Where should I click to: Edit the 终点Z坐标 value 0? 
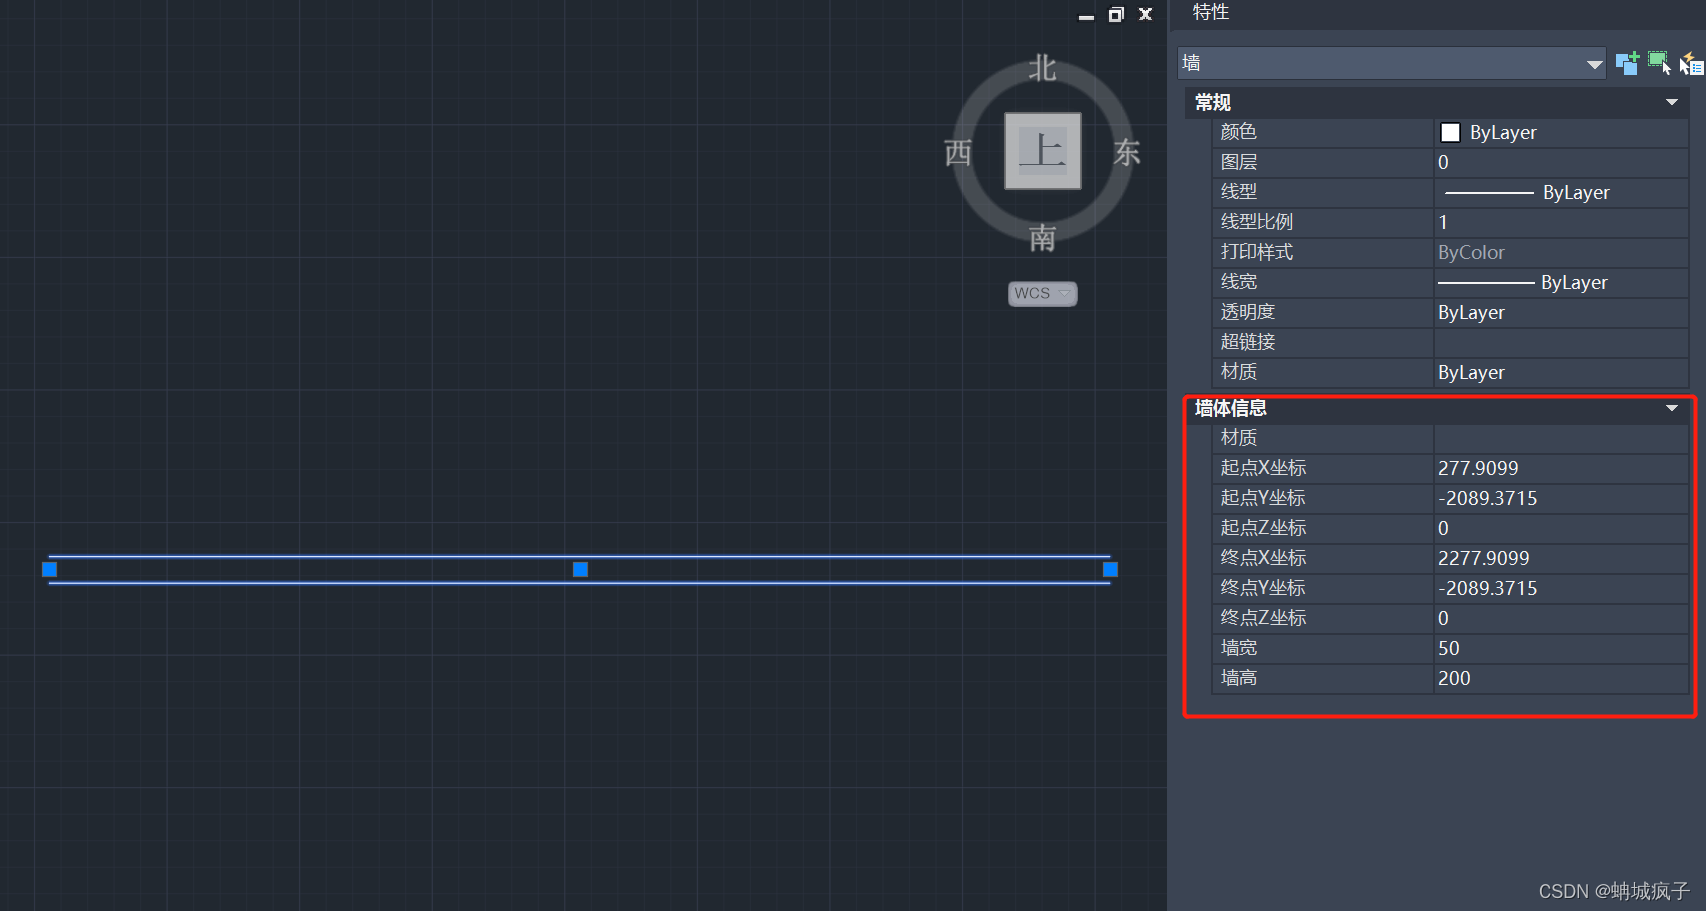tap(1561, 618)
